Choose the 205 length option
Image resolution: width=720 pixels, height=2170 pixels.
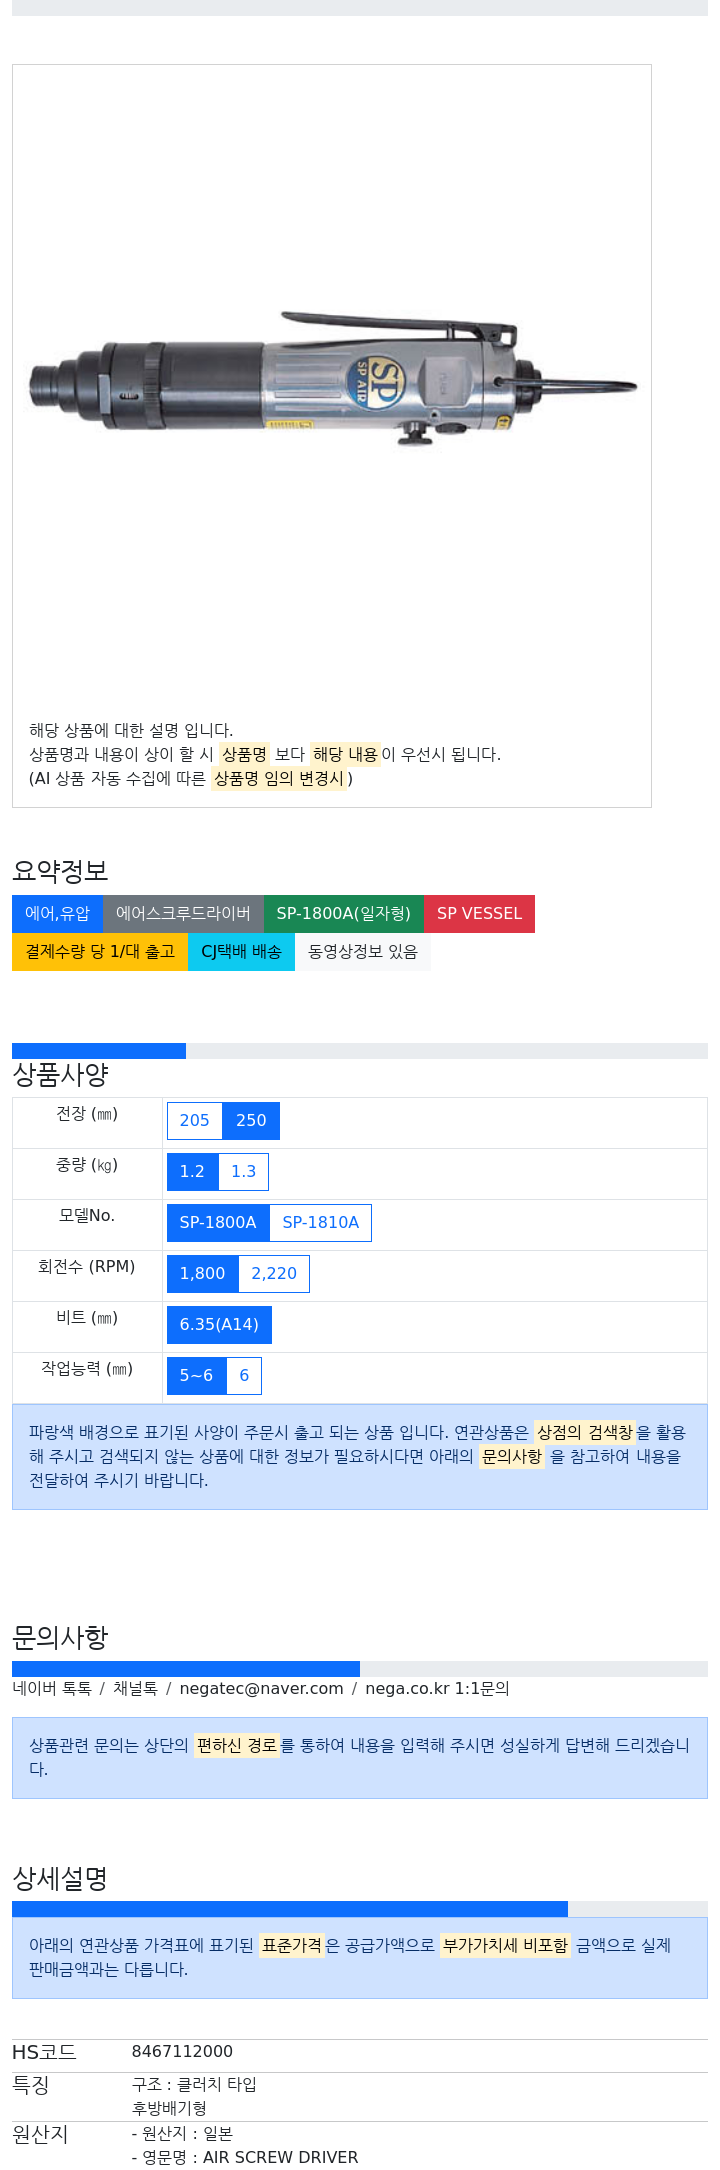tap(194, 1120)
